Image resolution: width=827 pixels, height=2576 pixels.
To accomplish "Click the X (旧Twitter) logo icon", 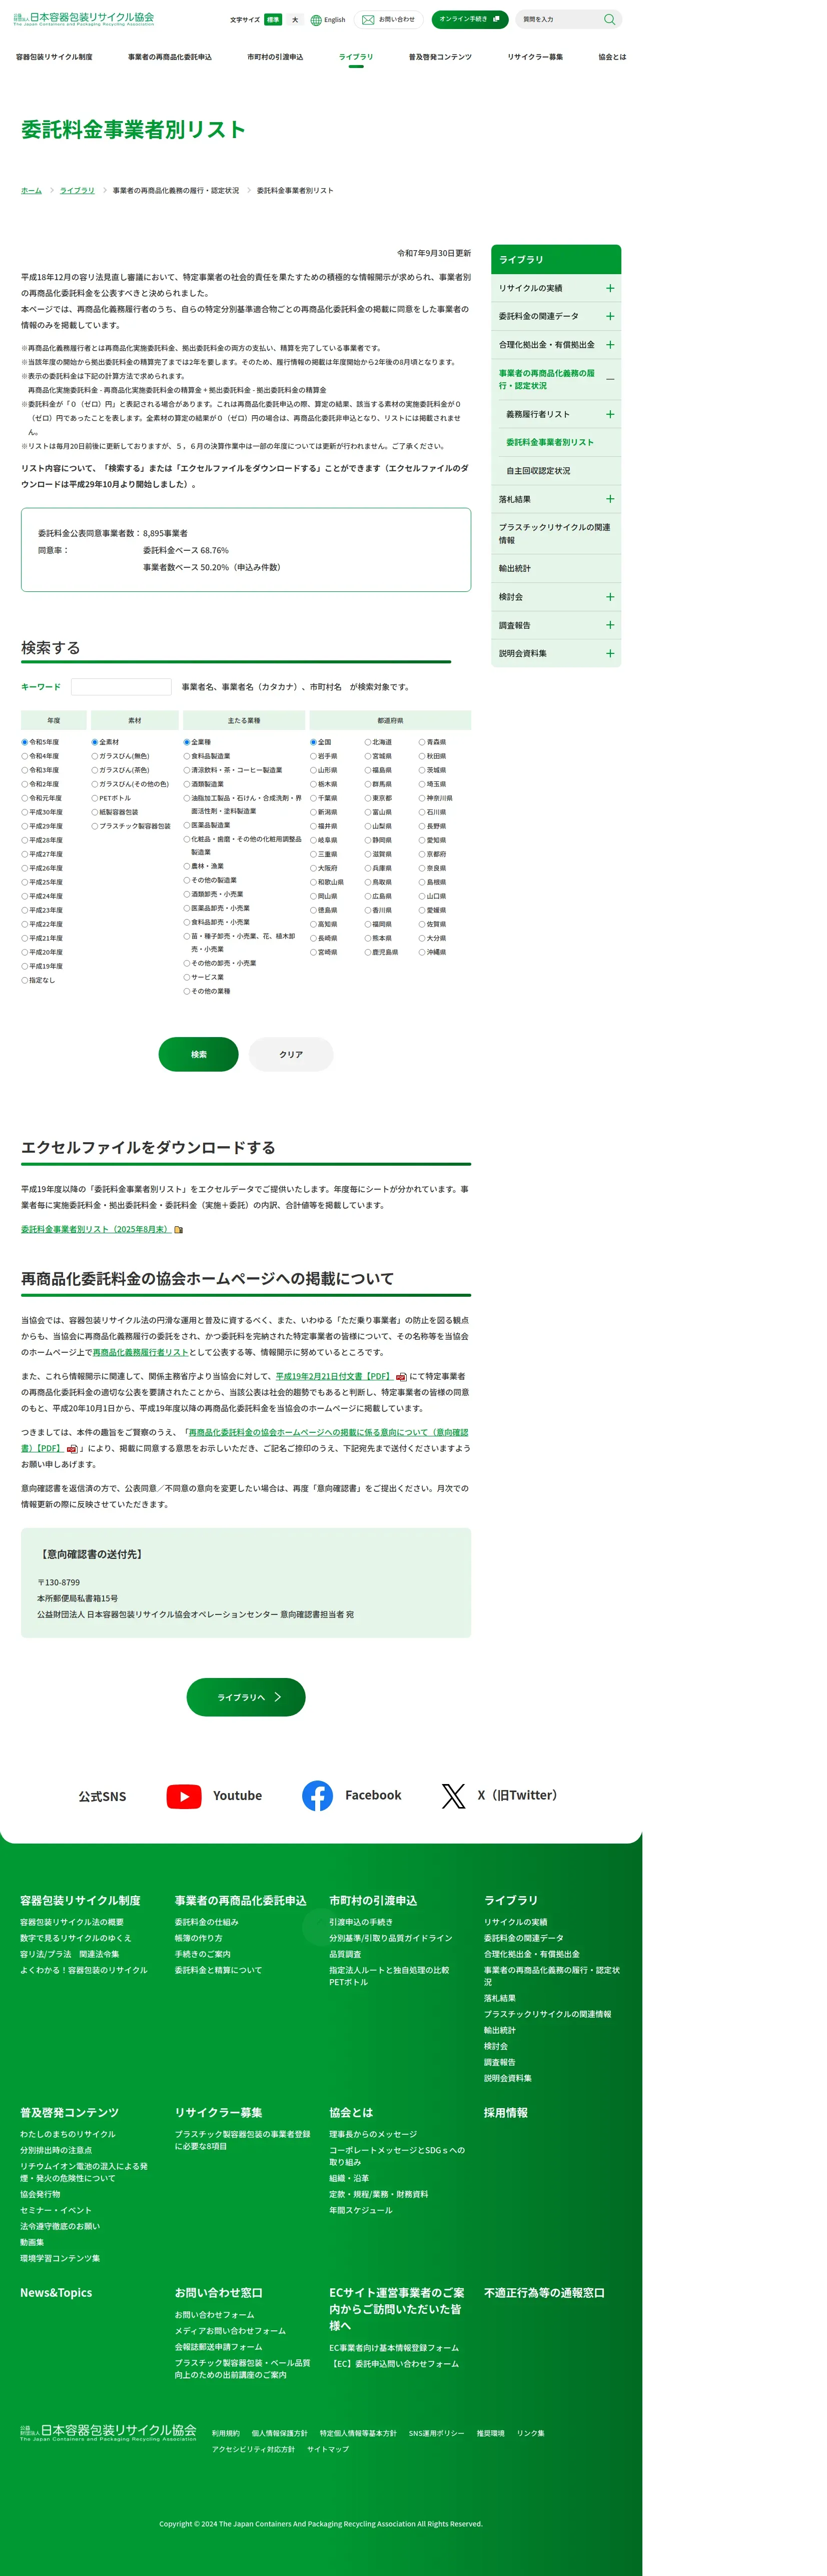I will [453, 1796].
